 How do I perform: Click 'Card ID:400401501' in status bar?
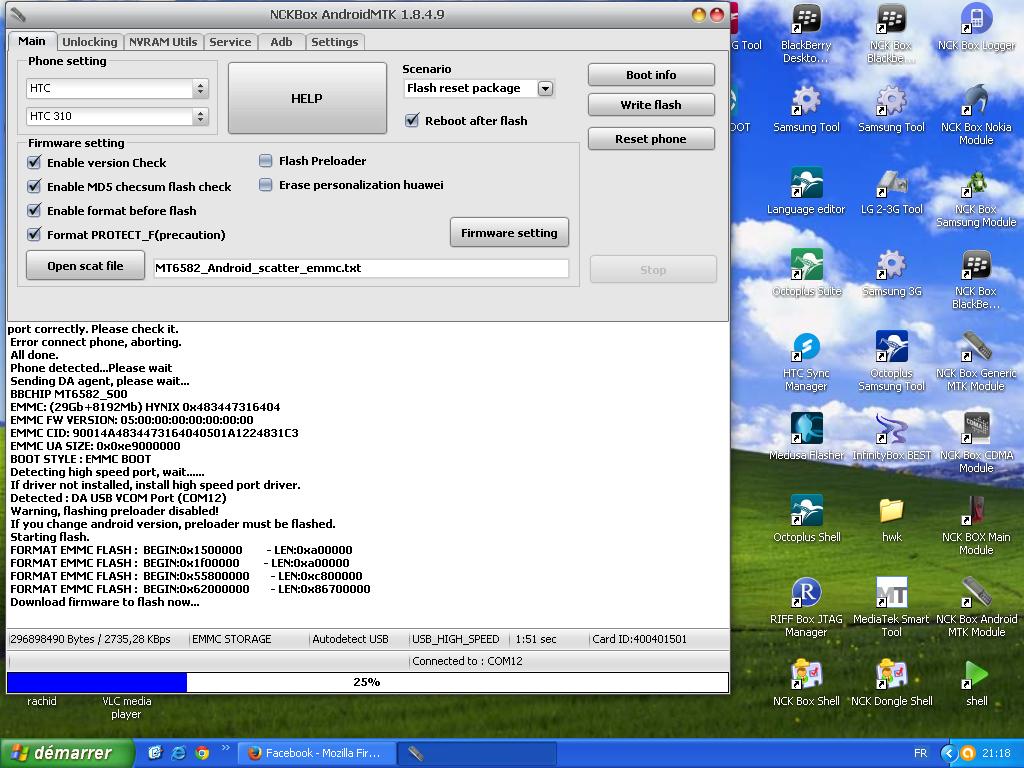(x=639, y=639)
